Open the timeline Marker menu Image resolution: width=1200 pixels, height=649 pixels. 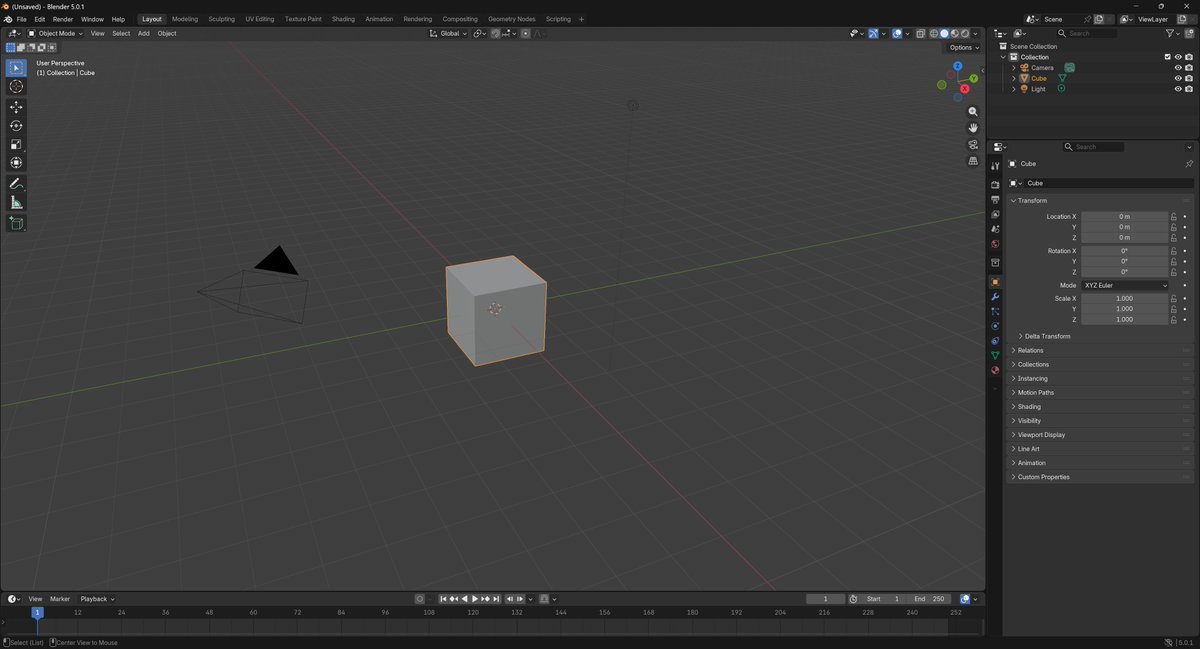pos(60,599)
